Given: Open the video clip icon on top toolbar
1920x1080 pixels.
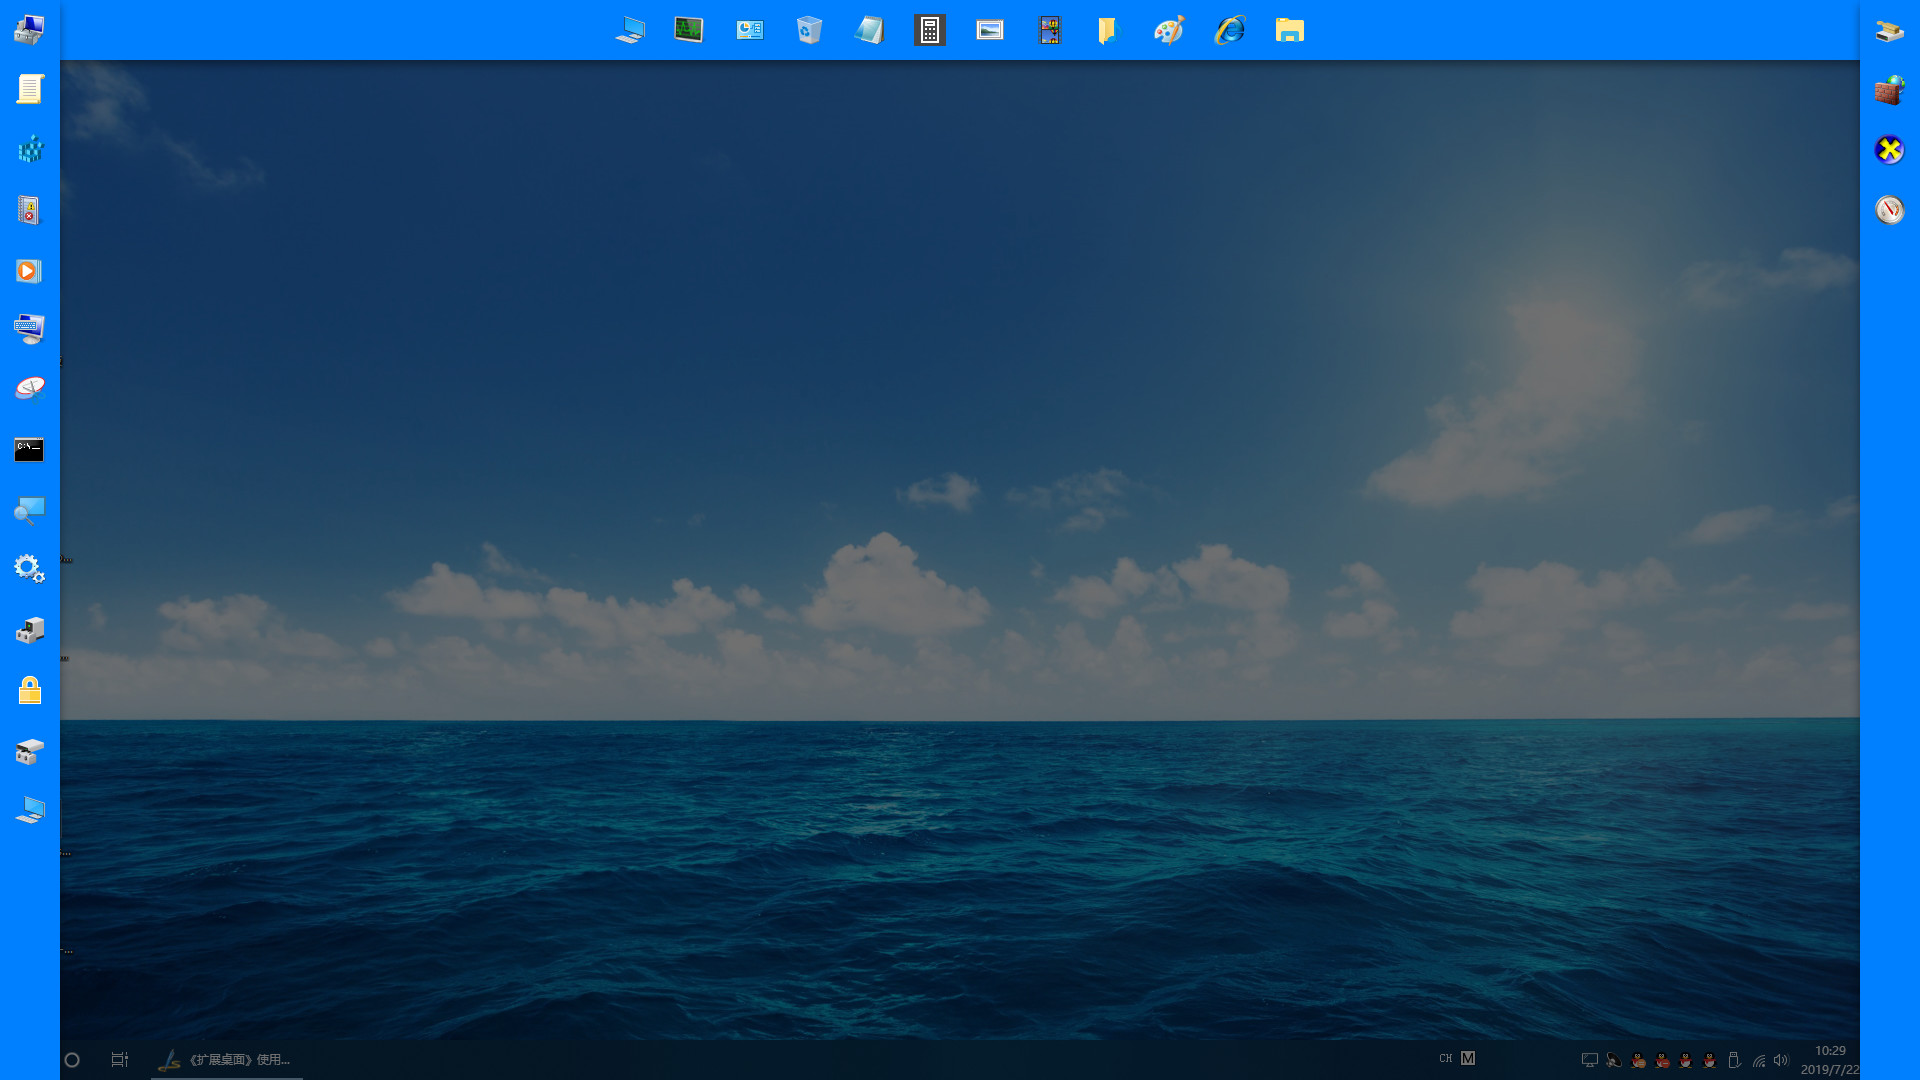Looking at the screenshot, I should click(x=1049, y=30).
